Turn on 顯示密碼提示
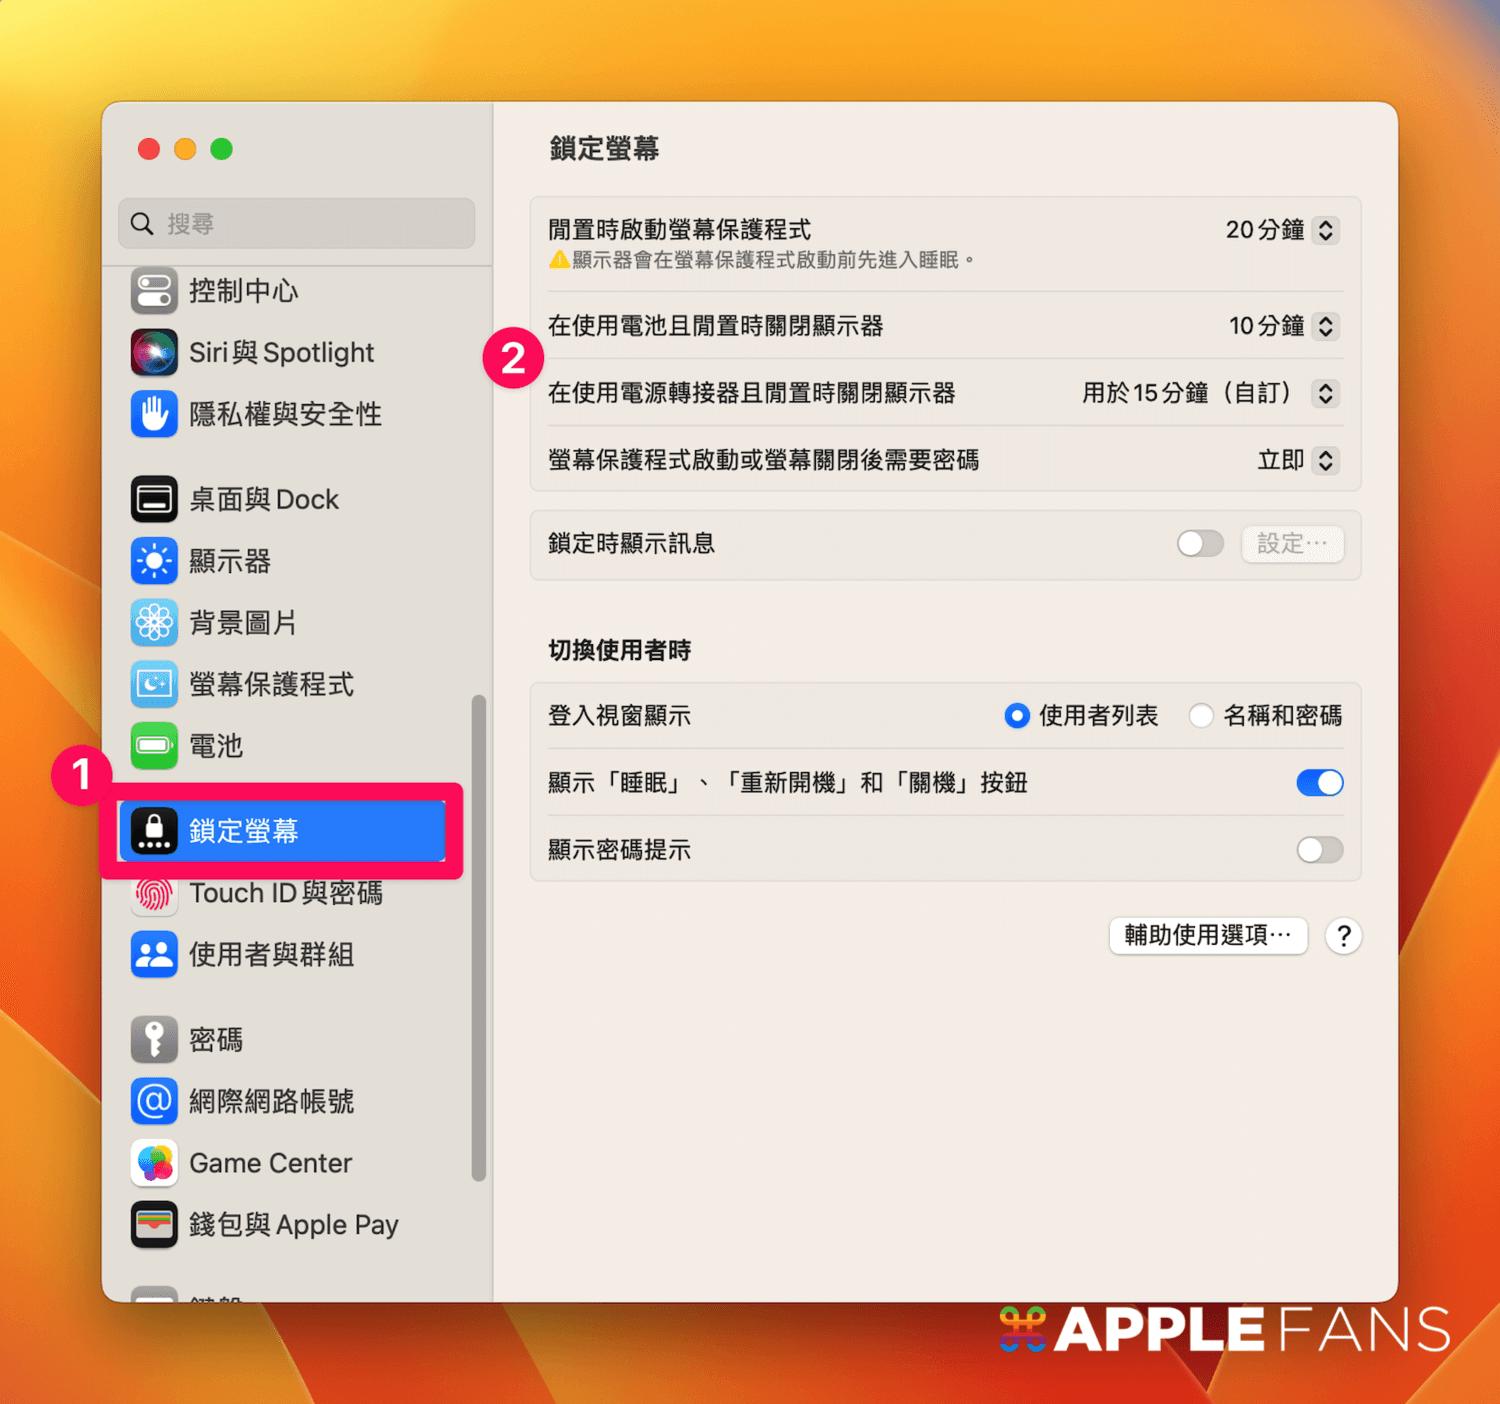Viewport: 1500px width, 1404px height. click(x=1319, y=850)
